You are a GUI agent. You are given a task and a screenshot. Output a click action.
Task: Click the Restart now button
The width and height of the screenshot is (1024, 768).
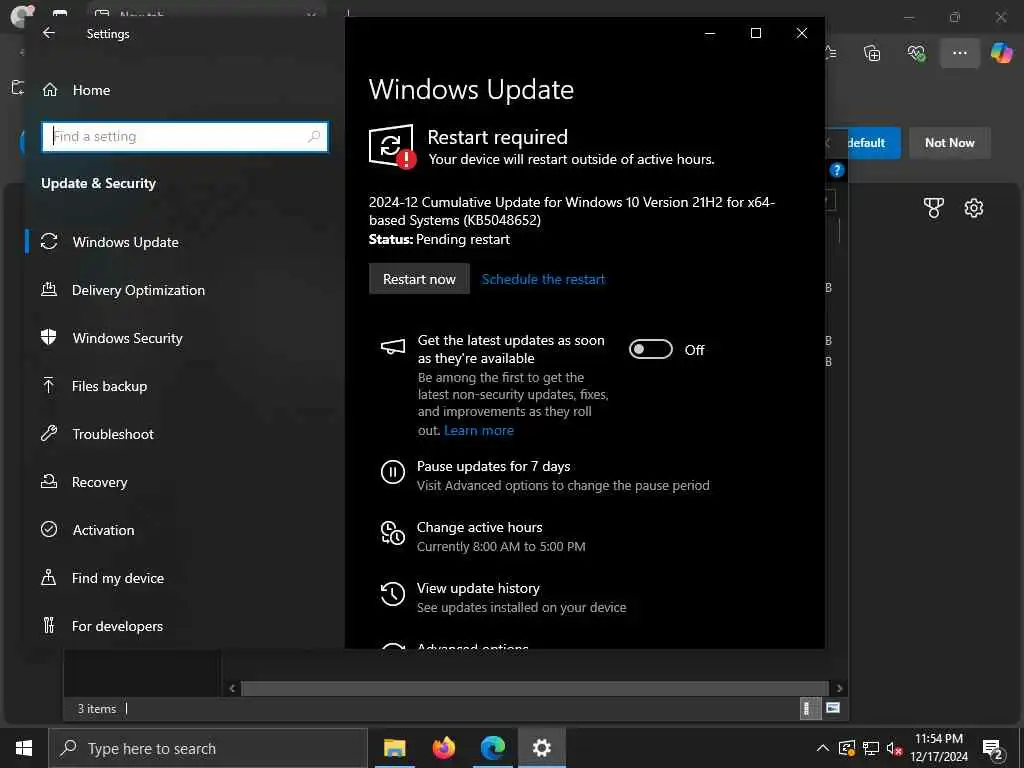[419, 279]
